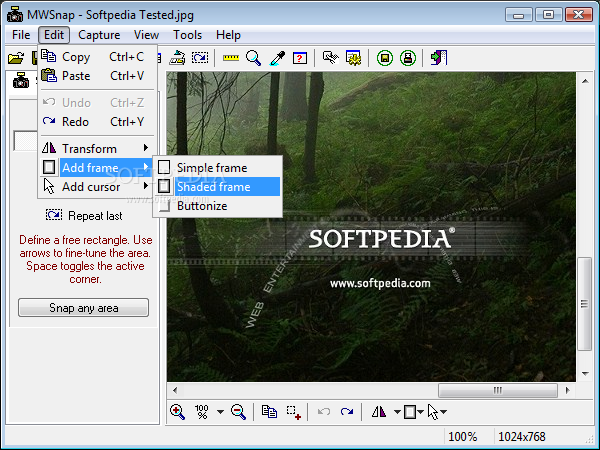This screenshot has width=600, height=450.
Task: Expand the frame dropdown in bottom toolbar
Action: [420, 412]
